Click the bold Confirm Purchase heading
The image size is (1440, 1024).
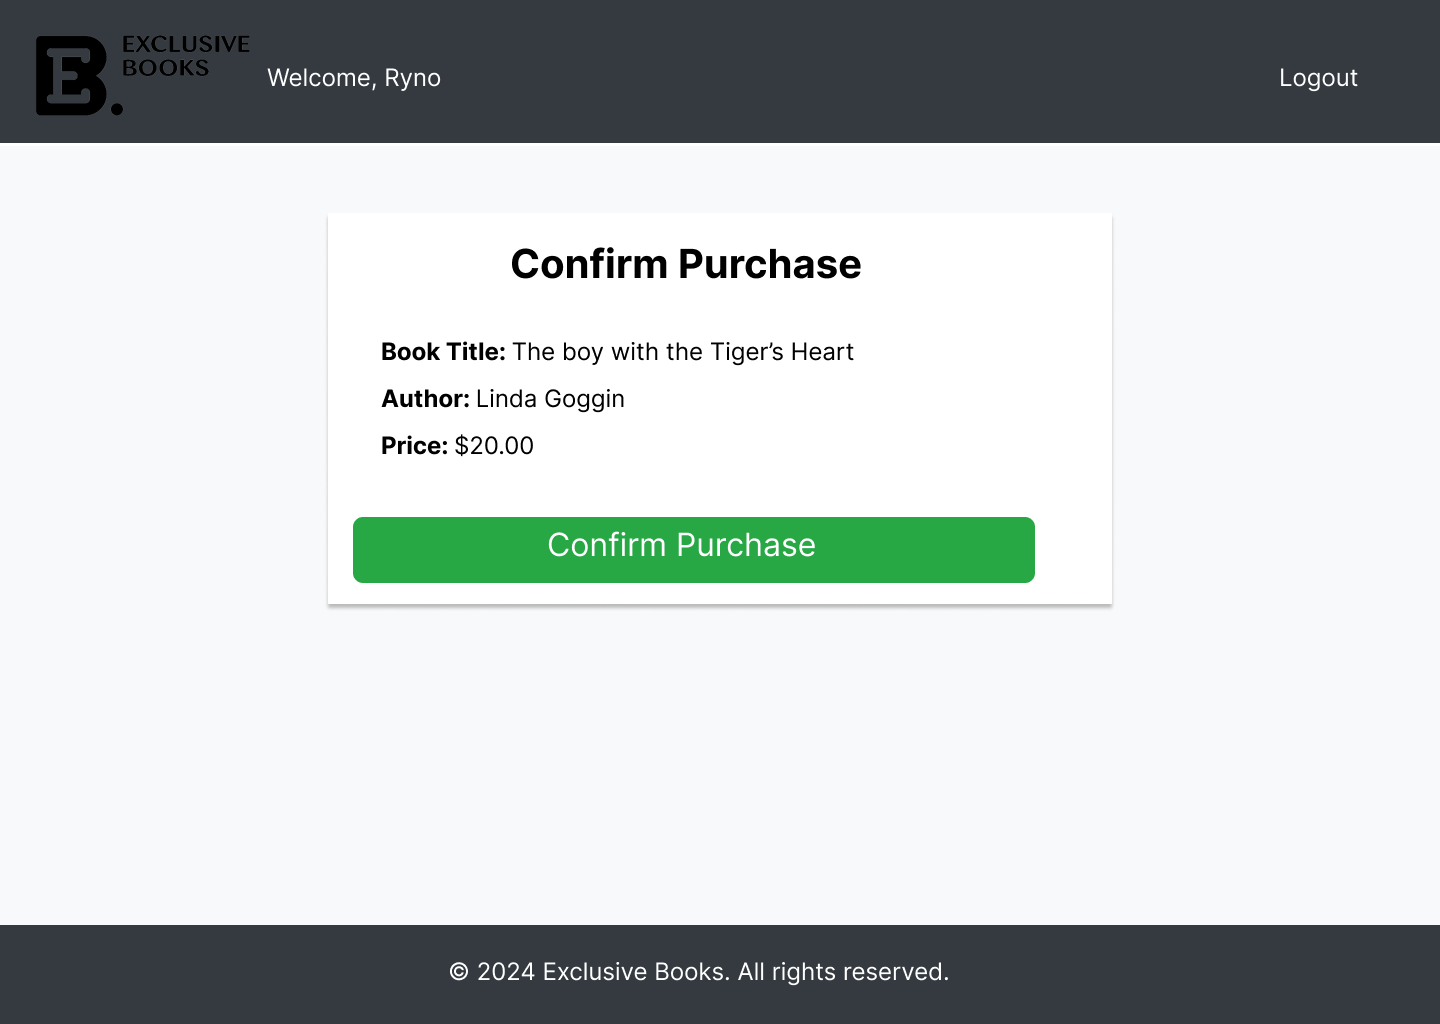pyautogui.click(x=685, y=264)
